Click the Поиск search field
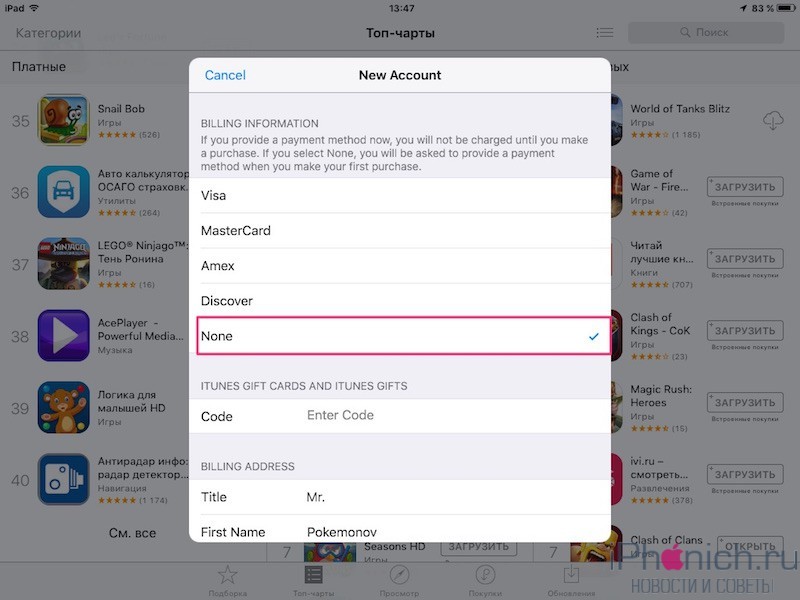This screenshot has width=800, height=600. 706,33
